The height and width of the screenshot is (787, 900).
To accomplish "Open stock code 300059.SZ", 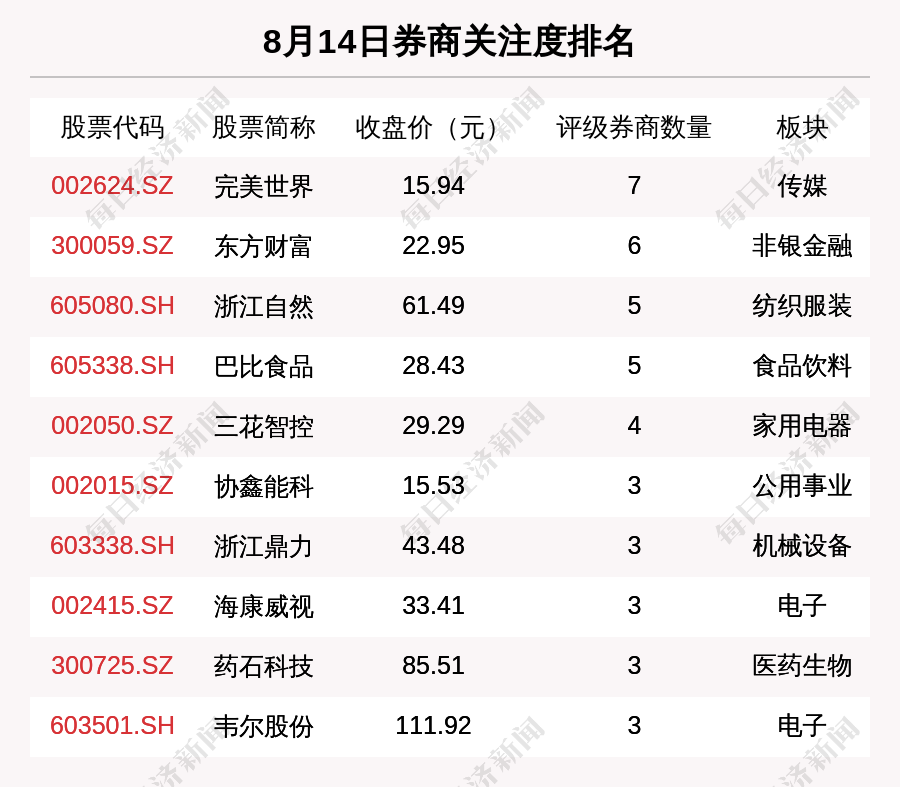I will (112, 246).
